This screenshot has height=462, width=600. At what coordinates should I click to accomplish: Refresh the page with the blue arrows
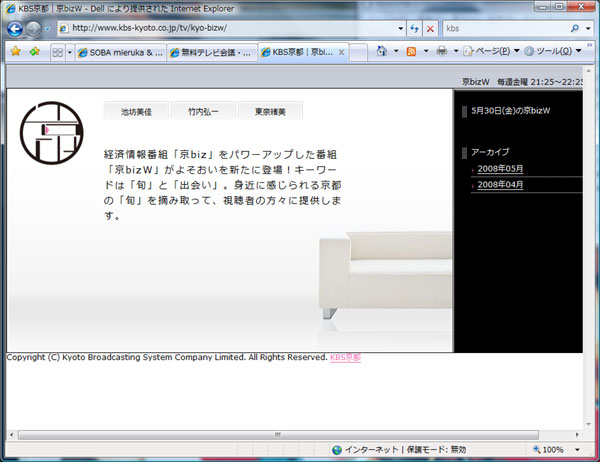414,29
